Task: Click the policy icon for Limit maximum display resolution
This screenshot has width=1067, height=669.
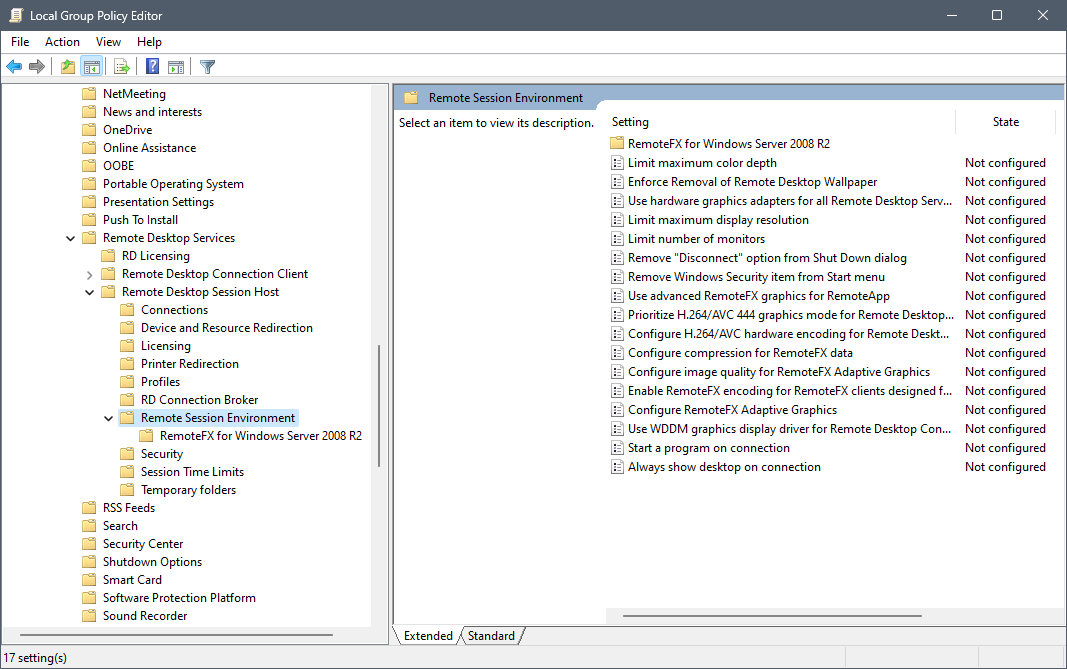Action: (617, 220)
